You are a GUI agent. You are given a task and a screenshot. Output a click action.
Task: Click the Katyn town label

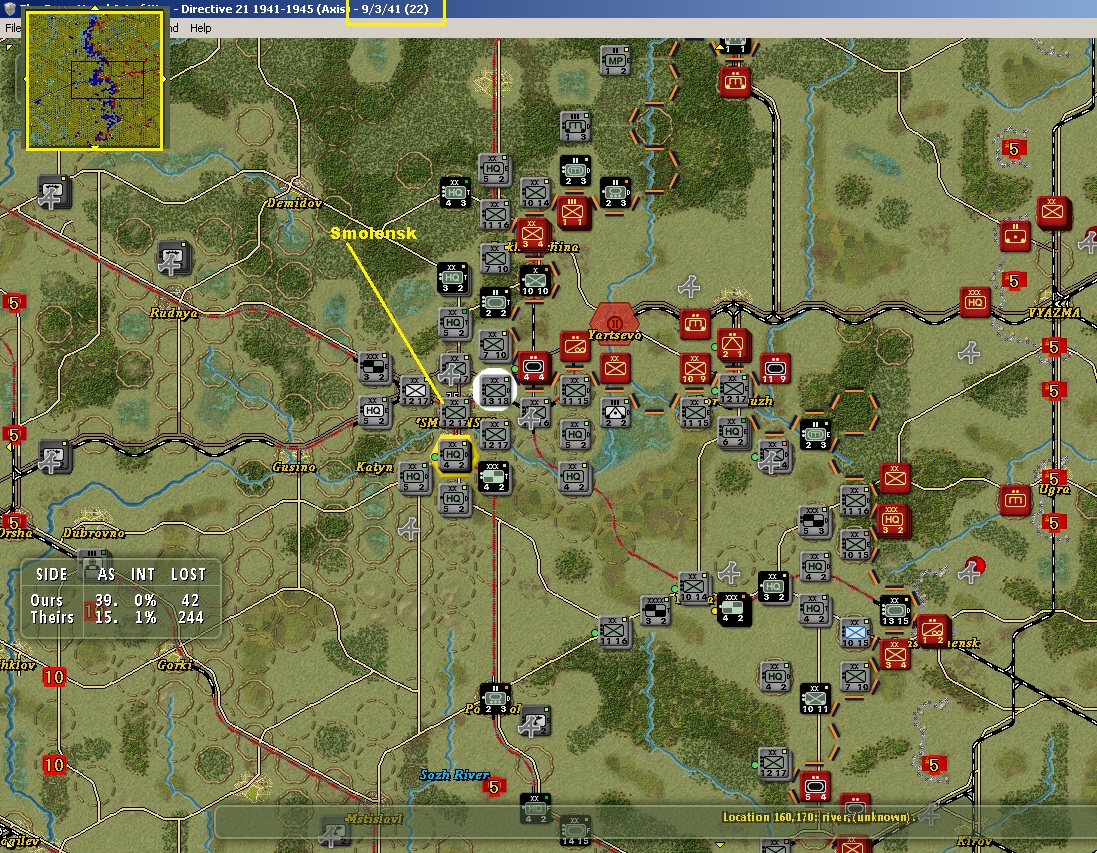point(375,467)
